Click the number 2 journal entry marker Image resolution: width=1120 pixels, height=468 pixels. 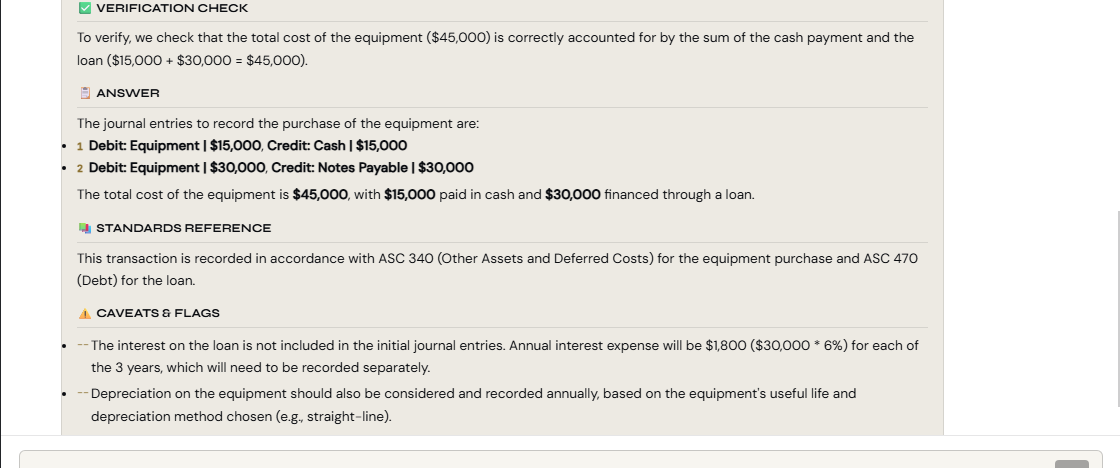point(79,168)
